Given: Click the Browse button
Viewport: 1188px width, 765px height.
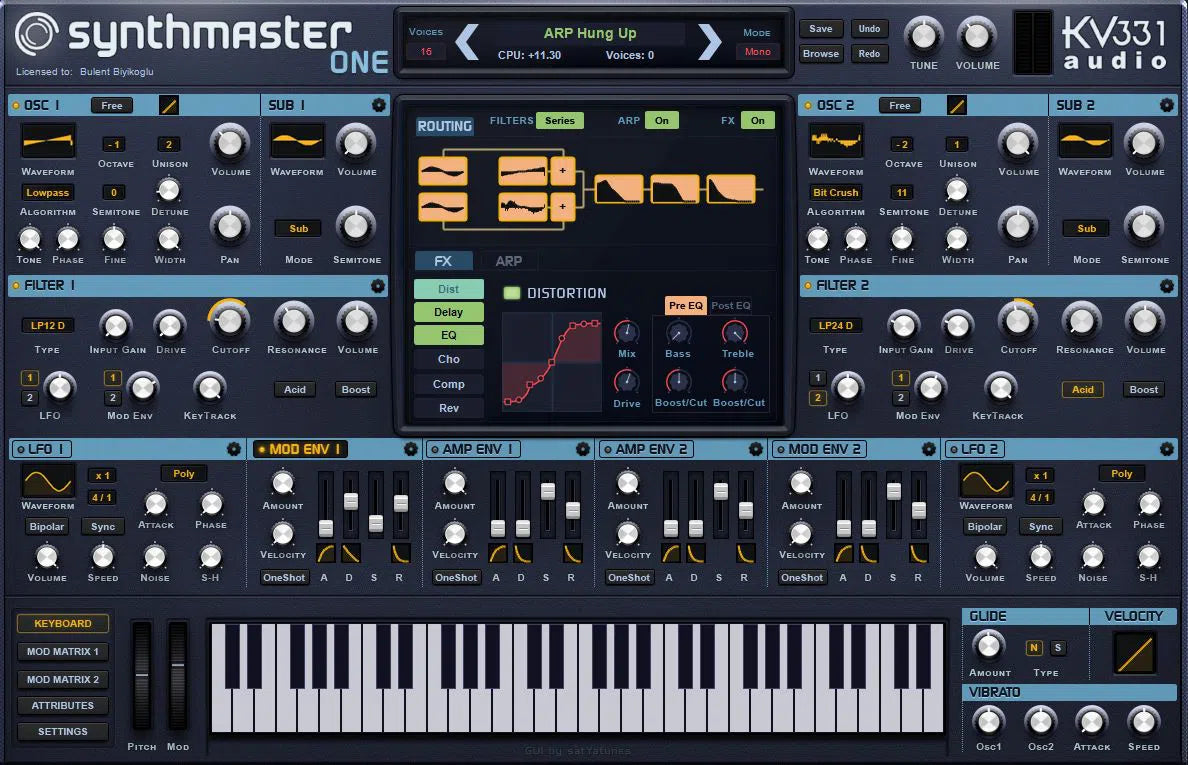Looking at the screenshot, I should point(820,53).
